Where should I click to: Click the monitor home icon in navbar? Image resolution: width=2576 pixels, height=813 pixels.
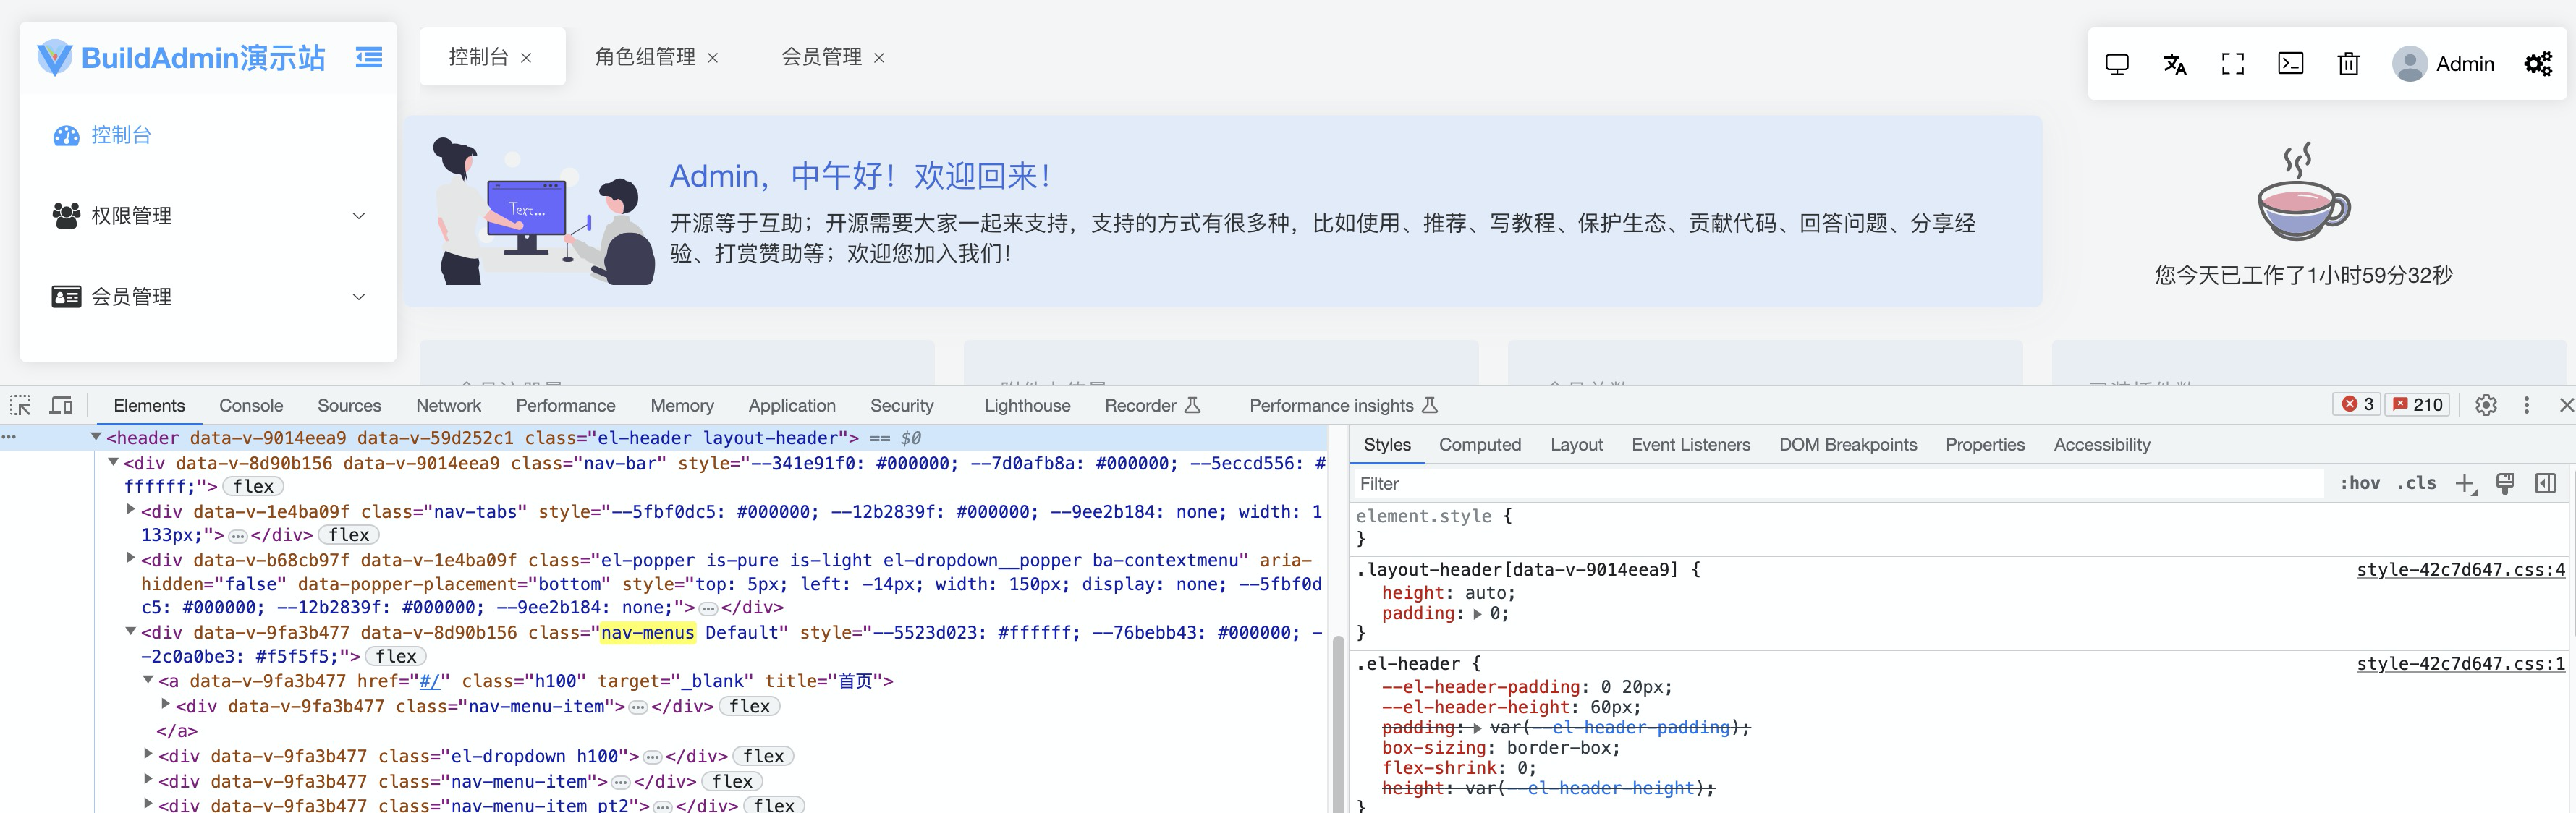2116,64
